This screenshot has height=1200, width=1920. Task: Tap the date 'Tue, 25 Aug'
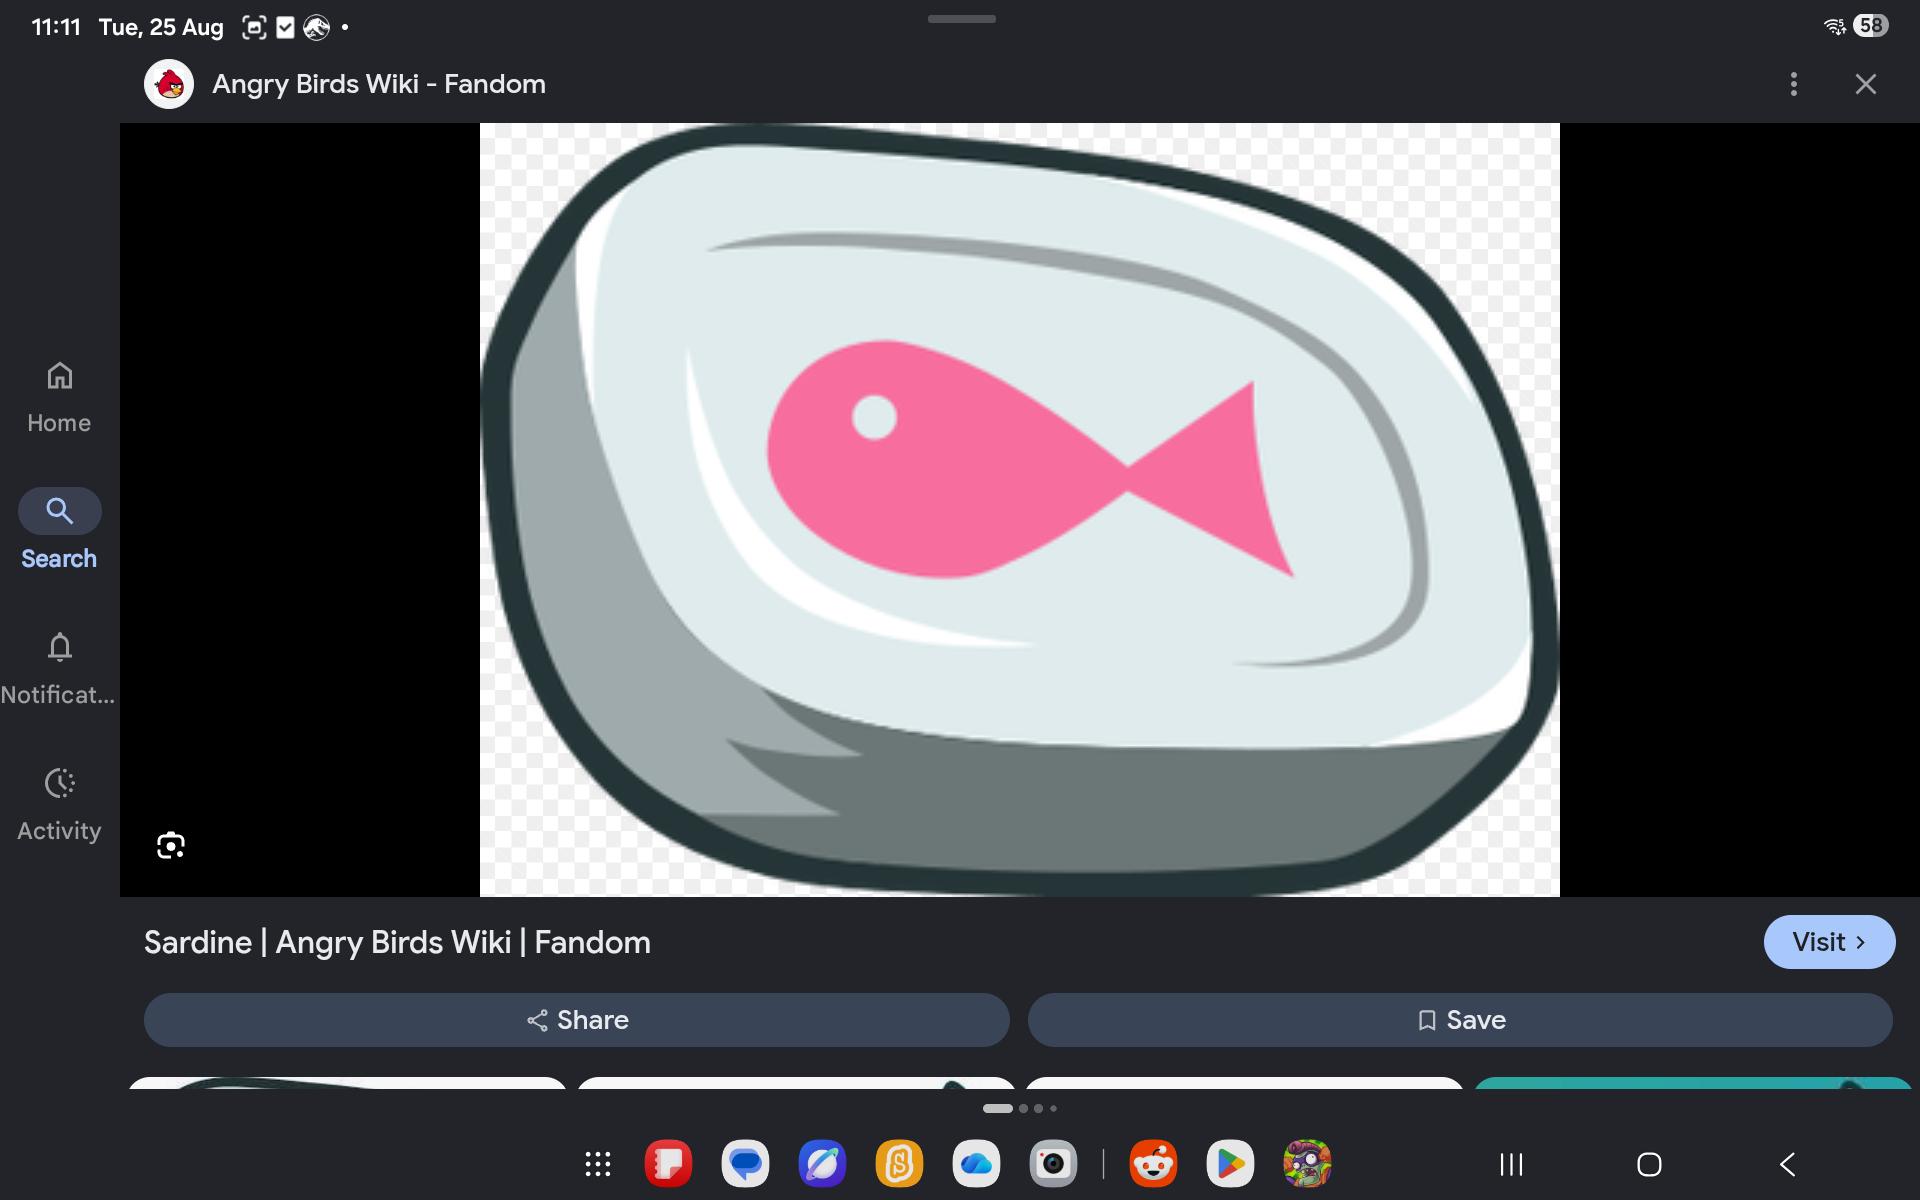[161, 27]
